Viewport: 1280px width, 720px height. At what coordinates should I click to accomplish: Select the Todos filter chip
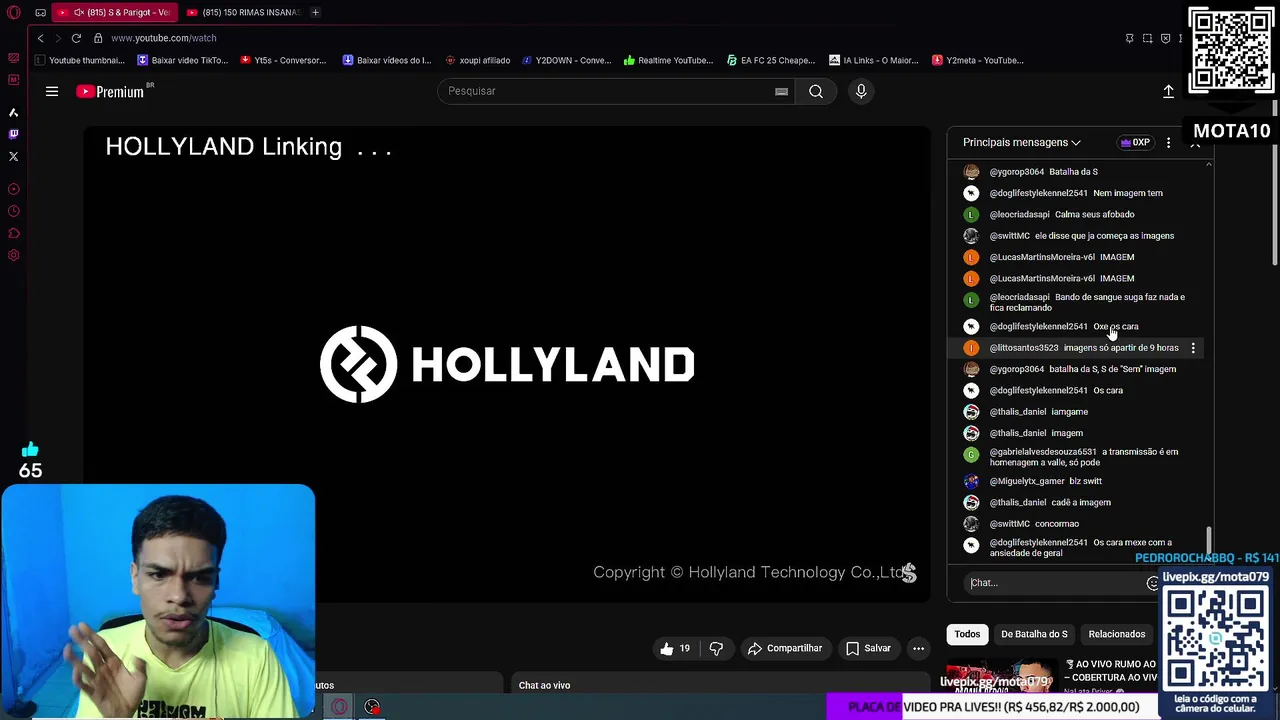coord(967,634)
